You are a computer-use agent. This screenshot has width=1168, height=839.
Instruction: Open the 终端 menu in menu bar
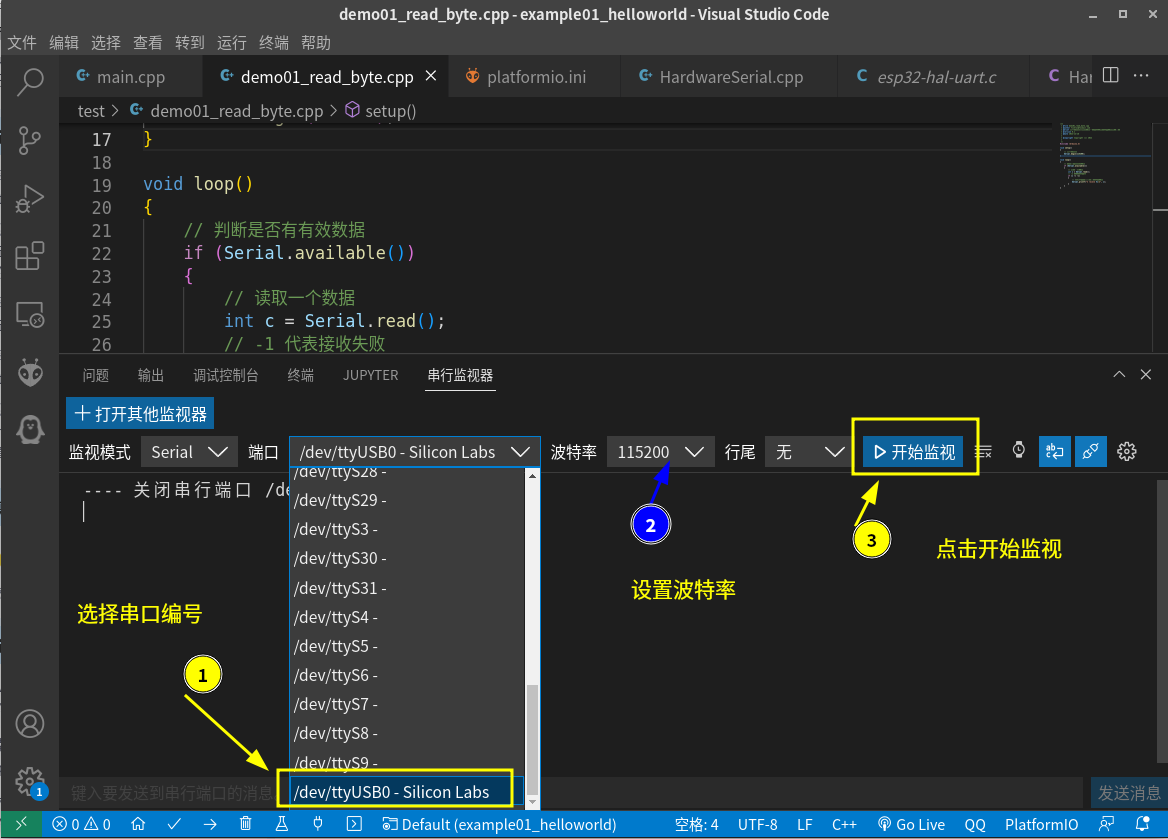(274, 43)
